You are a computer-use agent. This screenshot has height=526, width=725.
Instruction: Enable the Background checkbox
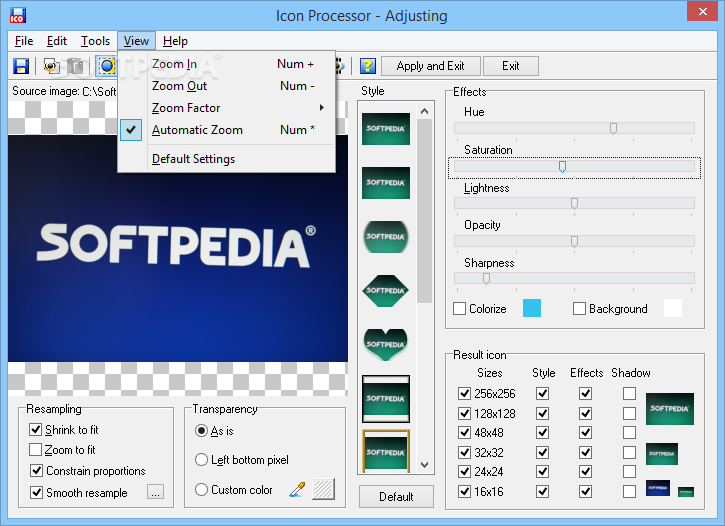pyautogui.click(x=579, y=308)
